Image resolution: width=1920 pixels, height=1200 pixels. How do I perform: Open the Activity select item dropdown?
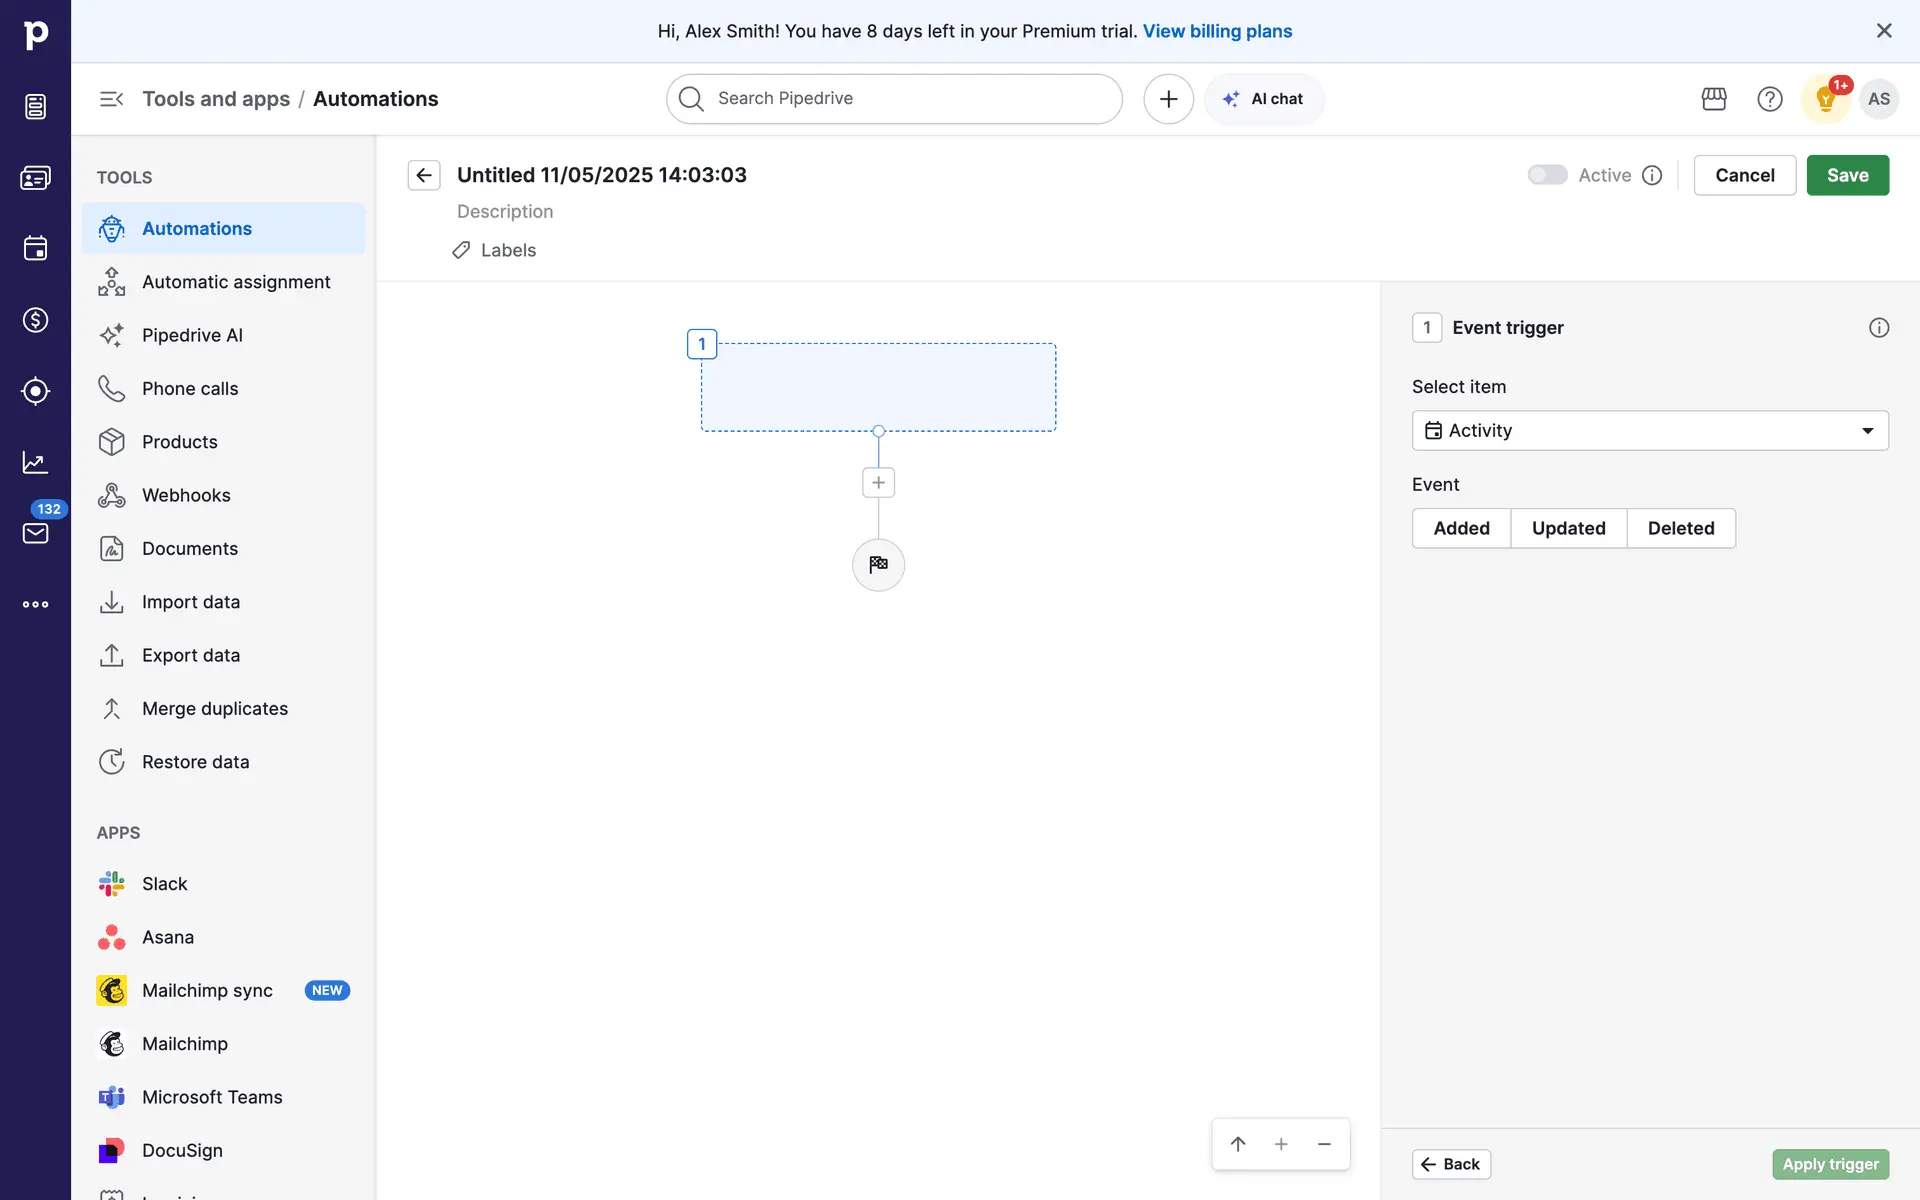pos(1650,431)
